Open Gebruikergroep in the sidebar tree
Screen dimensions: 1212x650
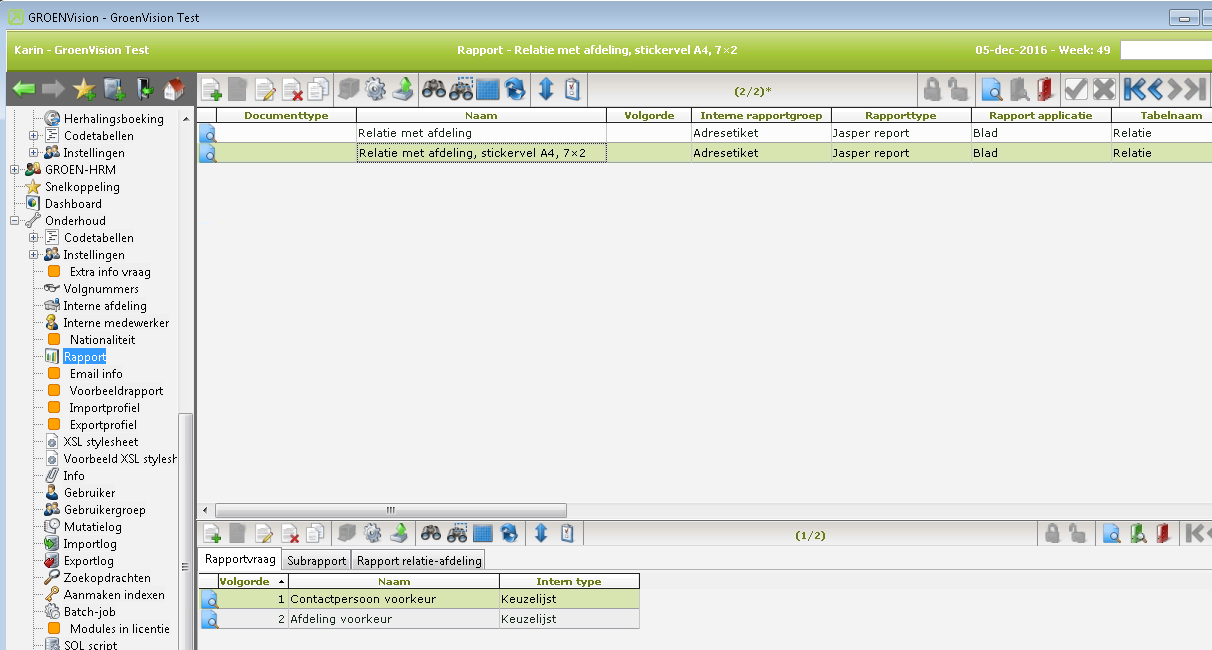pyautogui.click(x=104, y=510)
